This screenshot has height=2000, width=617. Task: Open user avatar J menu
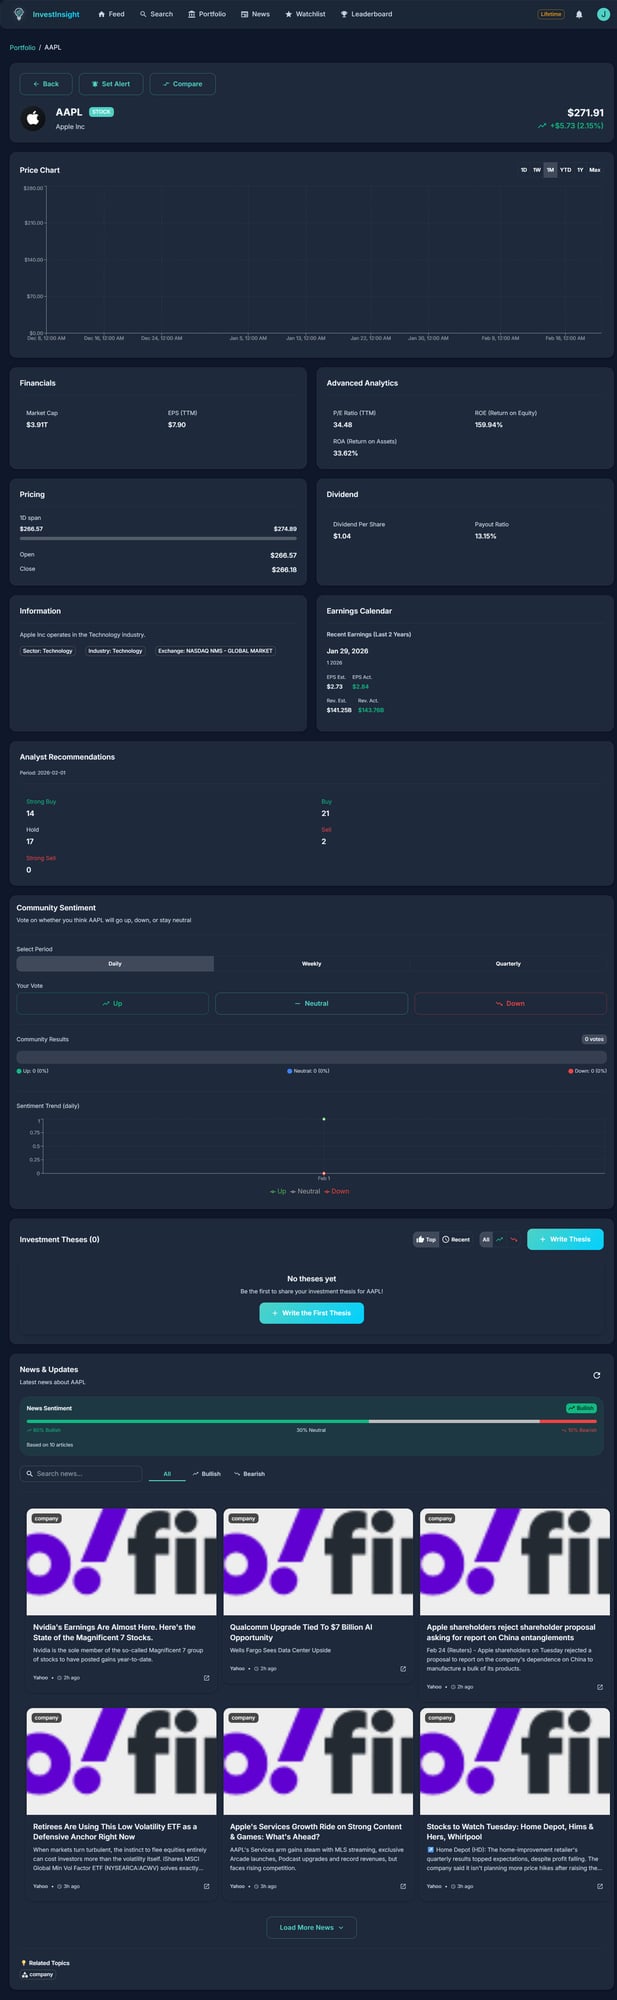click(x=603, y=14)
